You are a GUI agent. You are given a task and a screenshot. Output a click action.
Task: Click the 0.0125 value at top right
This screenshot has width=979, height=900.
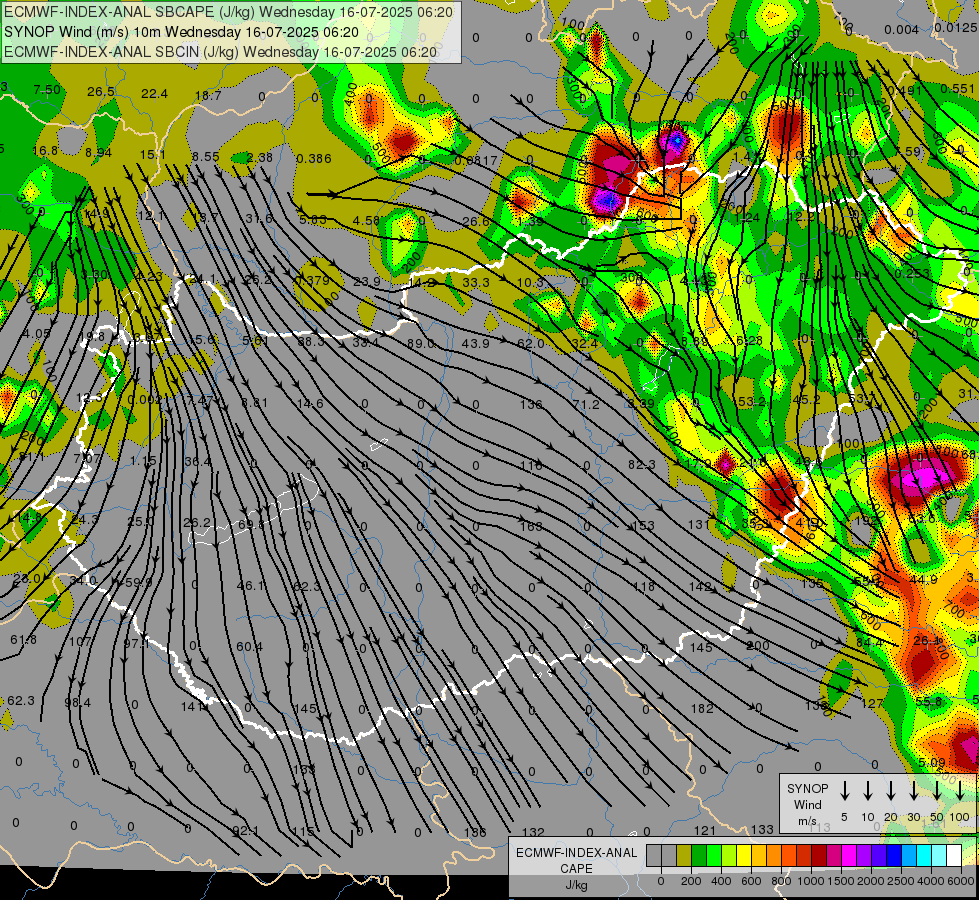click(x=956, y=27)
